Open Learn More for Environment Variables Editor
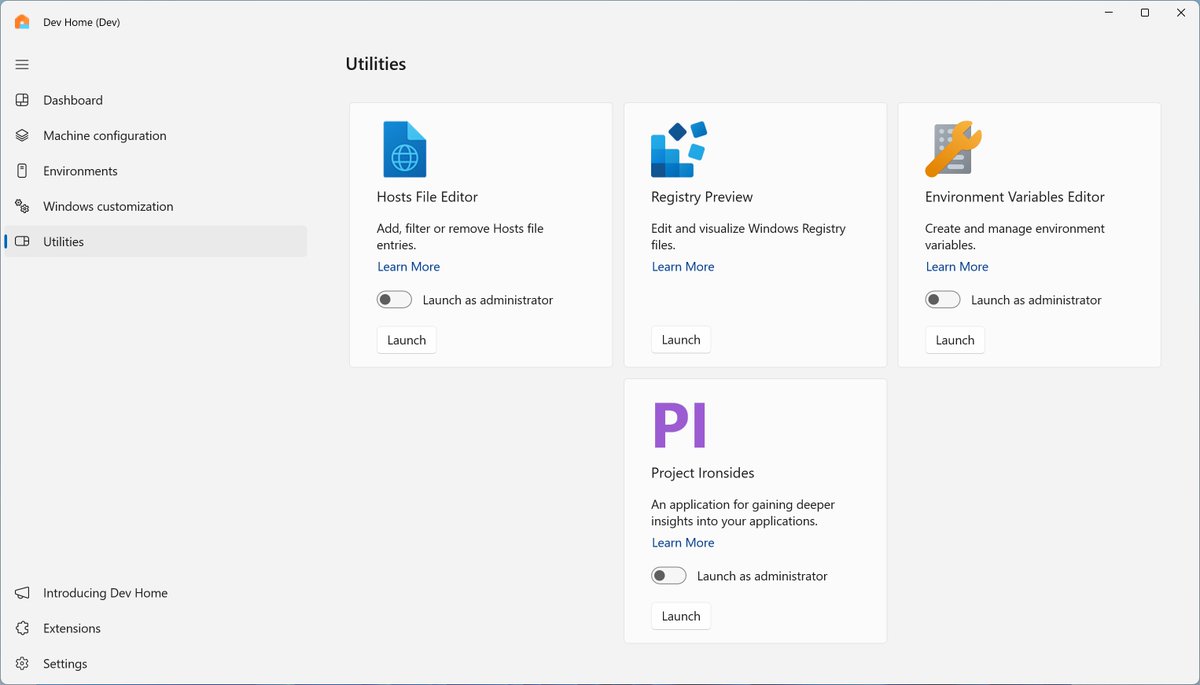This screenshot has height=685, width=1200. [957, 267]
